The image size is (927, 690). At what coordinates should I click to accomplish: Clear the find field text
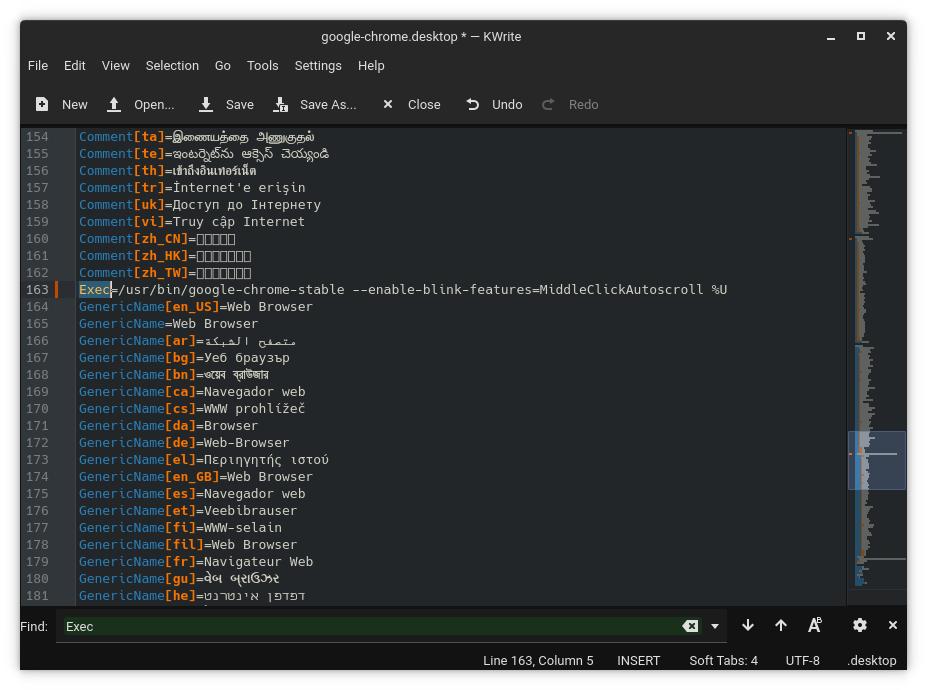(690, 626)
